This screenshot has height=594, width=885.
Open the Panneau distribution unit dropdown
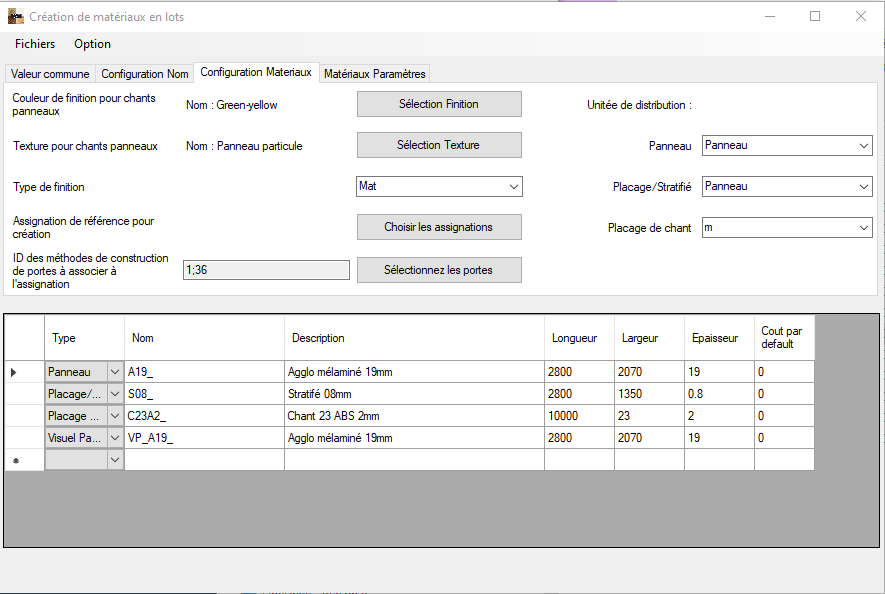coord(787,146)
